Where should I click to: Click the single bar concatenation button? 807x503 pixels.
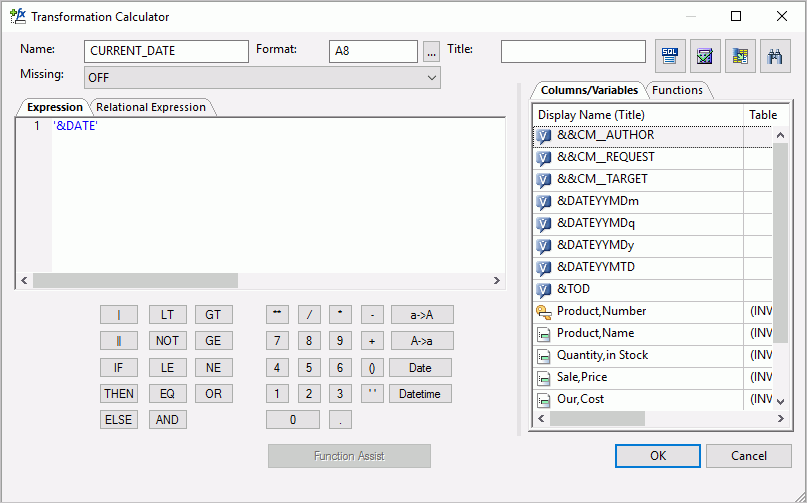pos(119,315)
